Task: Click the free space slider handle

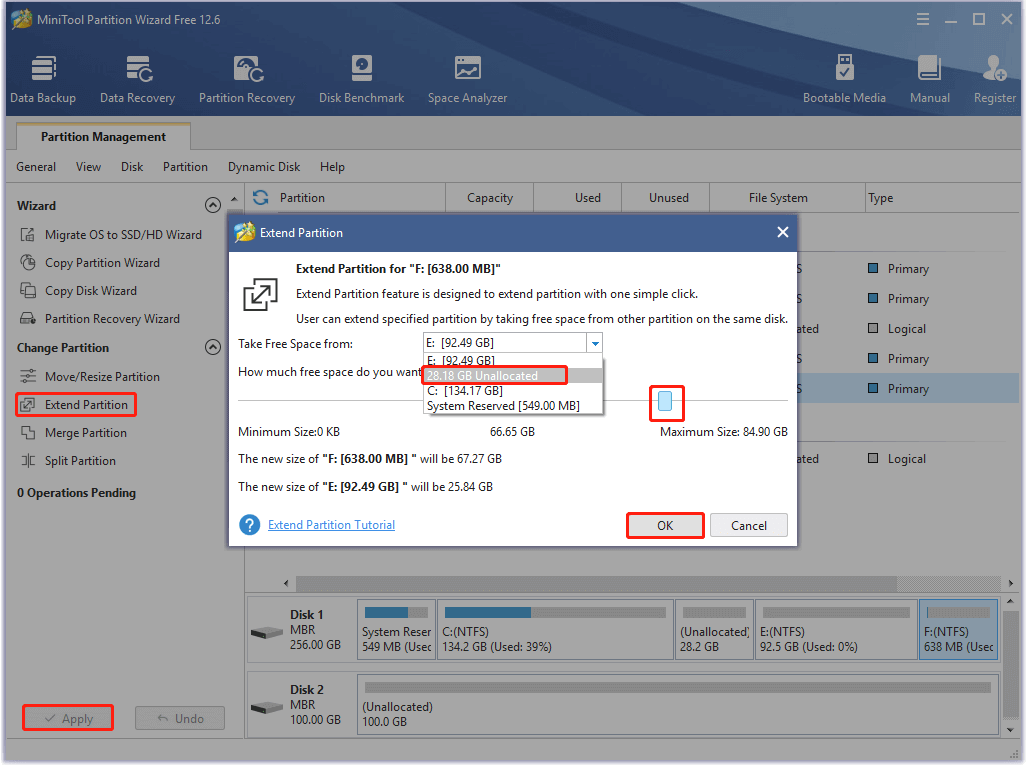Action: (x=665, y=401)
